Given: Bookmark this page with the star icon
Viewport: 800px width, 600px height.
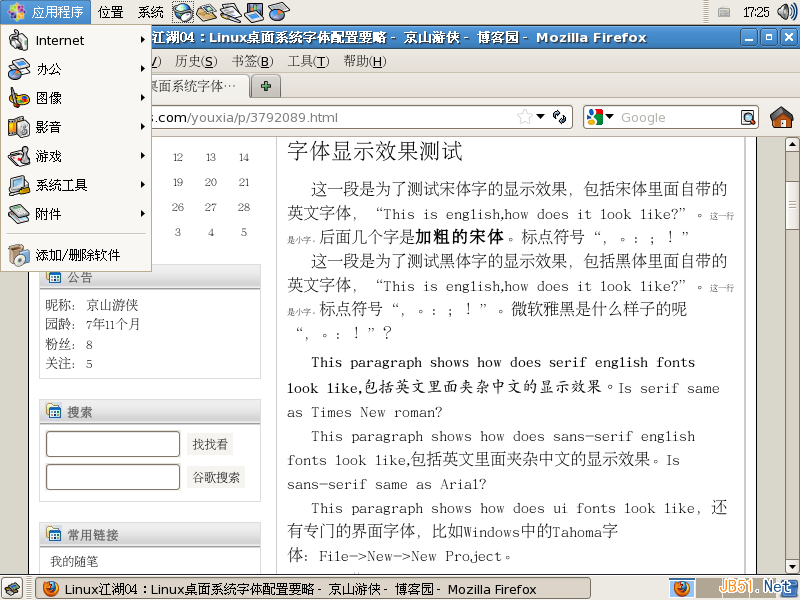Looking at the screenshot, I should (x=524, y=117).
